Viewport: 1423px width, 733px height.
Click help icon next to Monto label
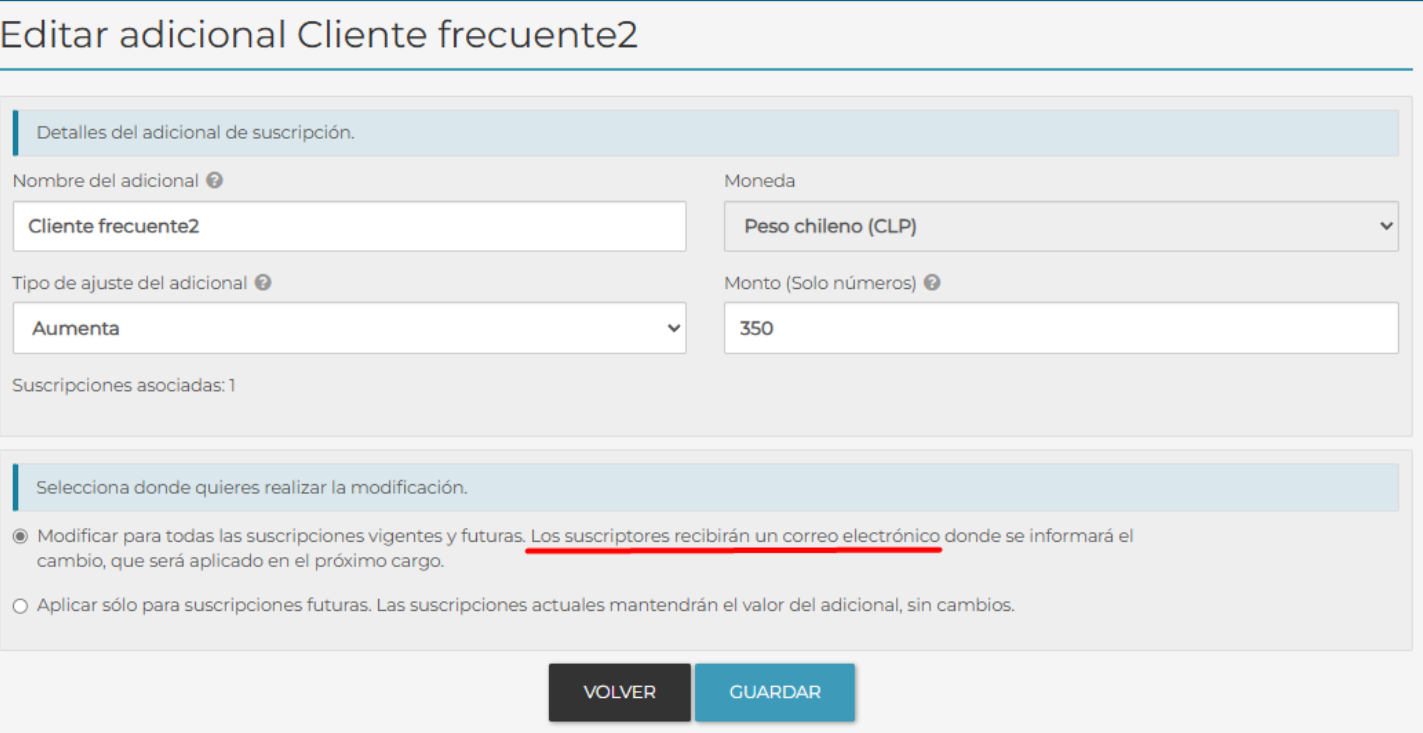(x=932, y=283)
